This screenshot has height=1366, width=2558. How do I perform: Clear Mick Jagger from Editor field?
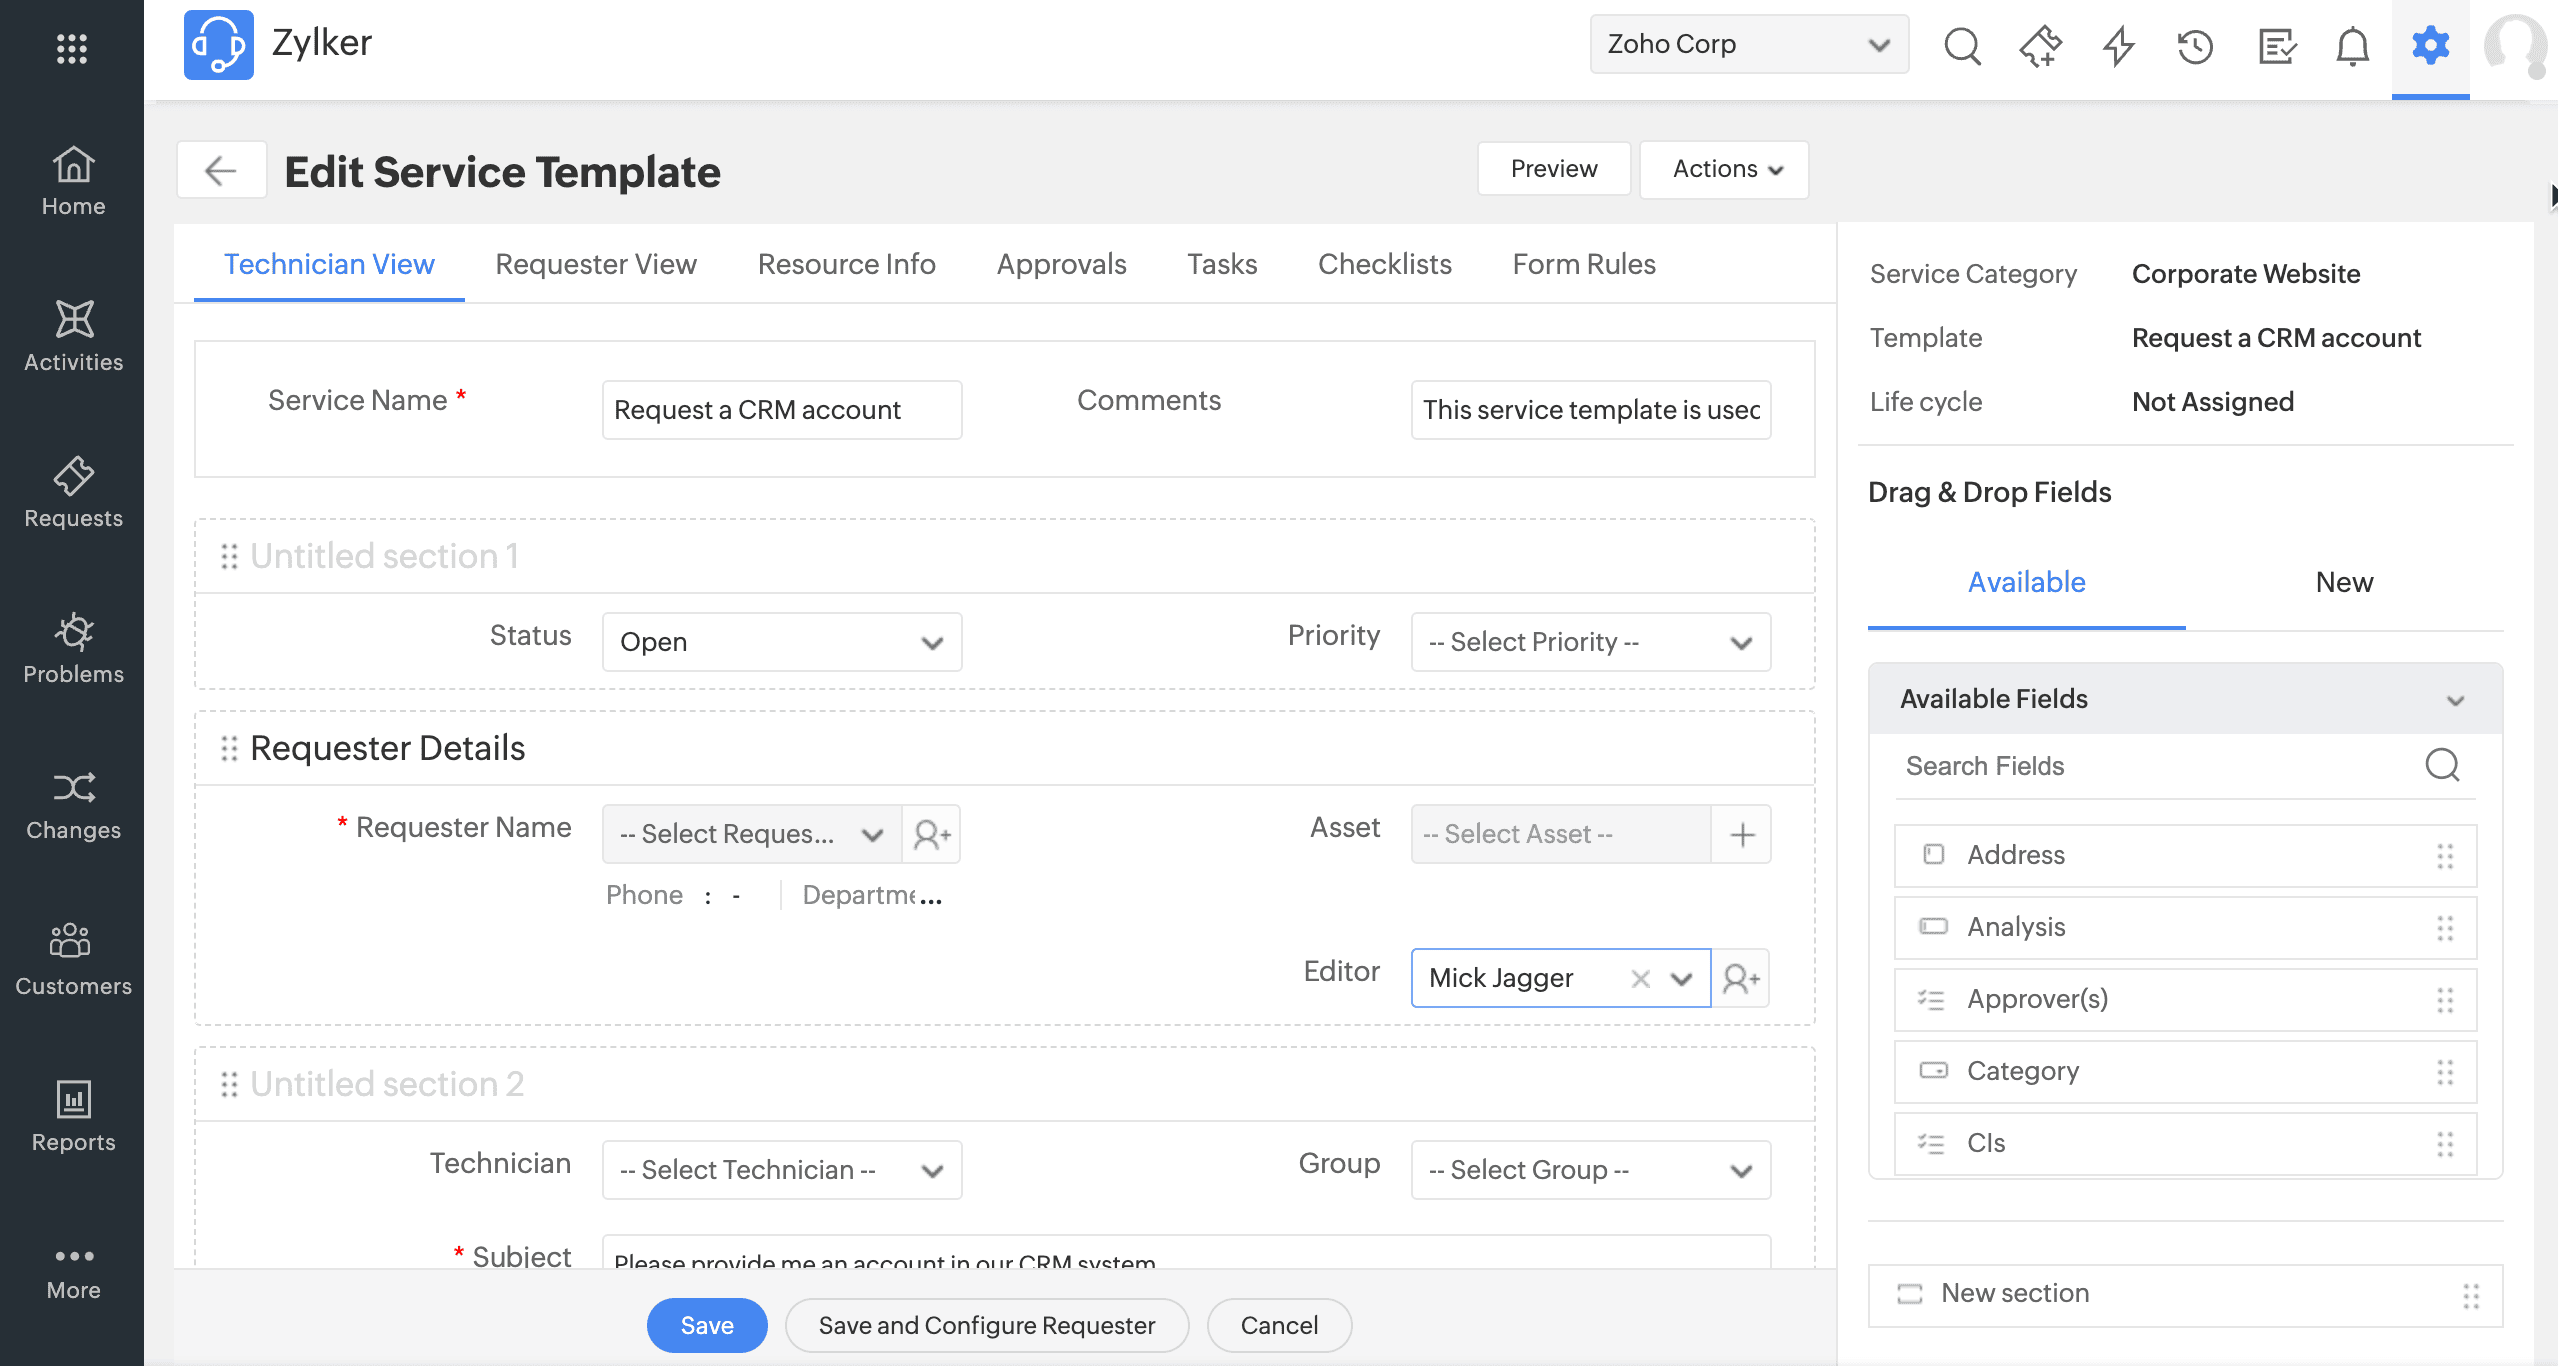tap(1640, 978)
